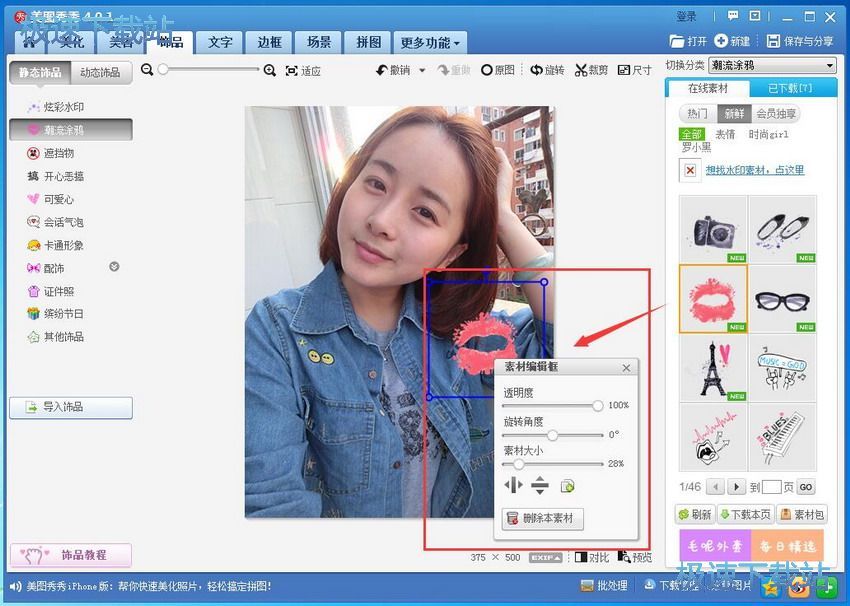850x606 pixels.
Task: Click the 撤销 undo button
Action: tap(393, 70)
